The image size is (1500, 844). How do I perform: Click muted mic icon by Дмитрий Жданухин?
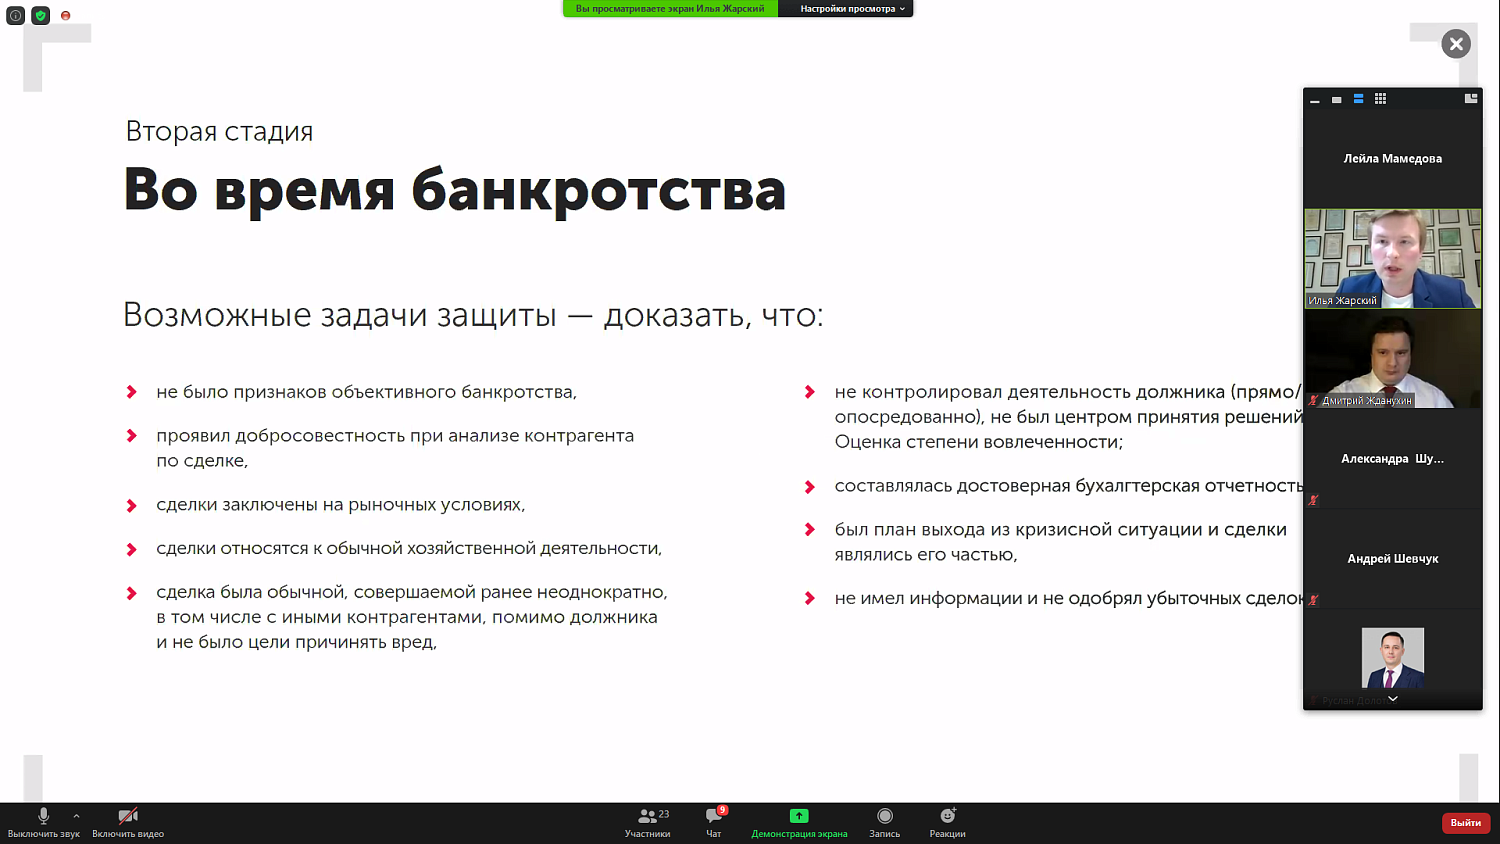[x=1314, y=400]
